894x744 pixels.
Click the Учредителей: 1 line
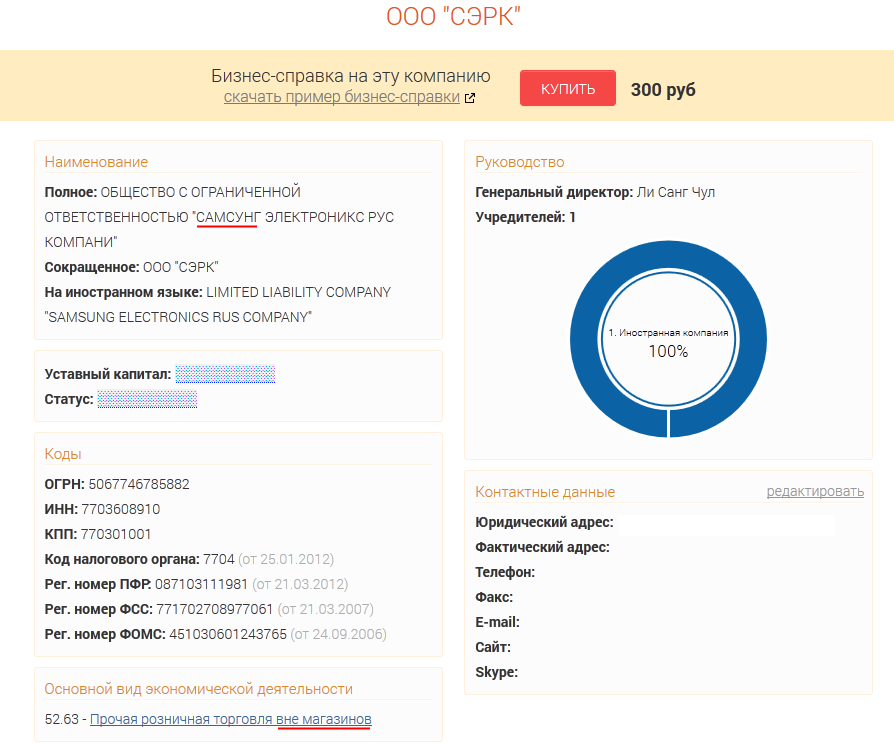pos(525,217)
